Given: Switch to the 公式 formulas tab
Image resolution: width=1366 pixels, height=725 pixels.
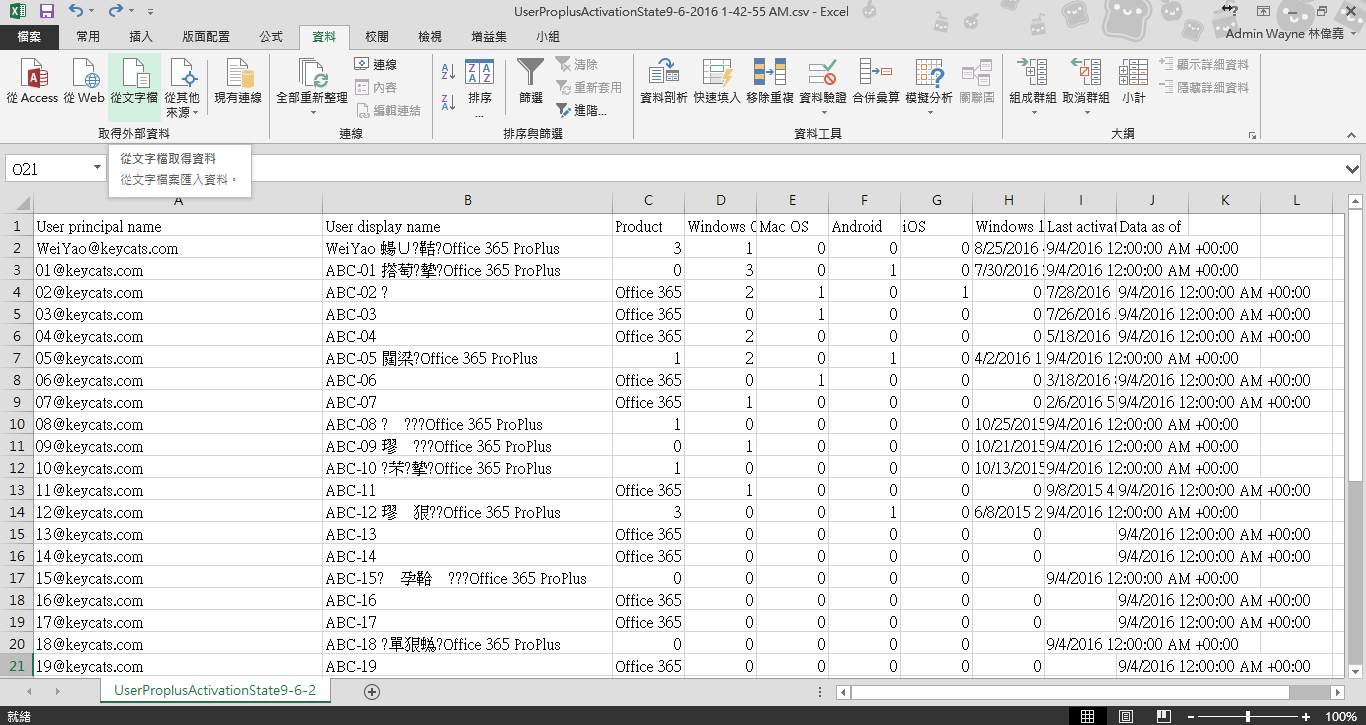Looking at the screenshot, I should coord(271,37).
